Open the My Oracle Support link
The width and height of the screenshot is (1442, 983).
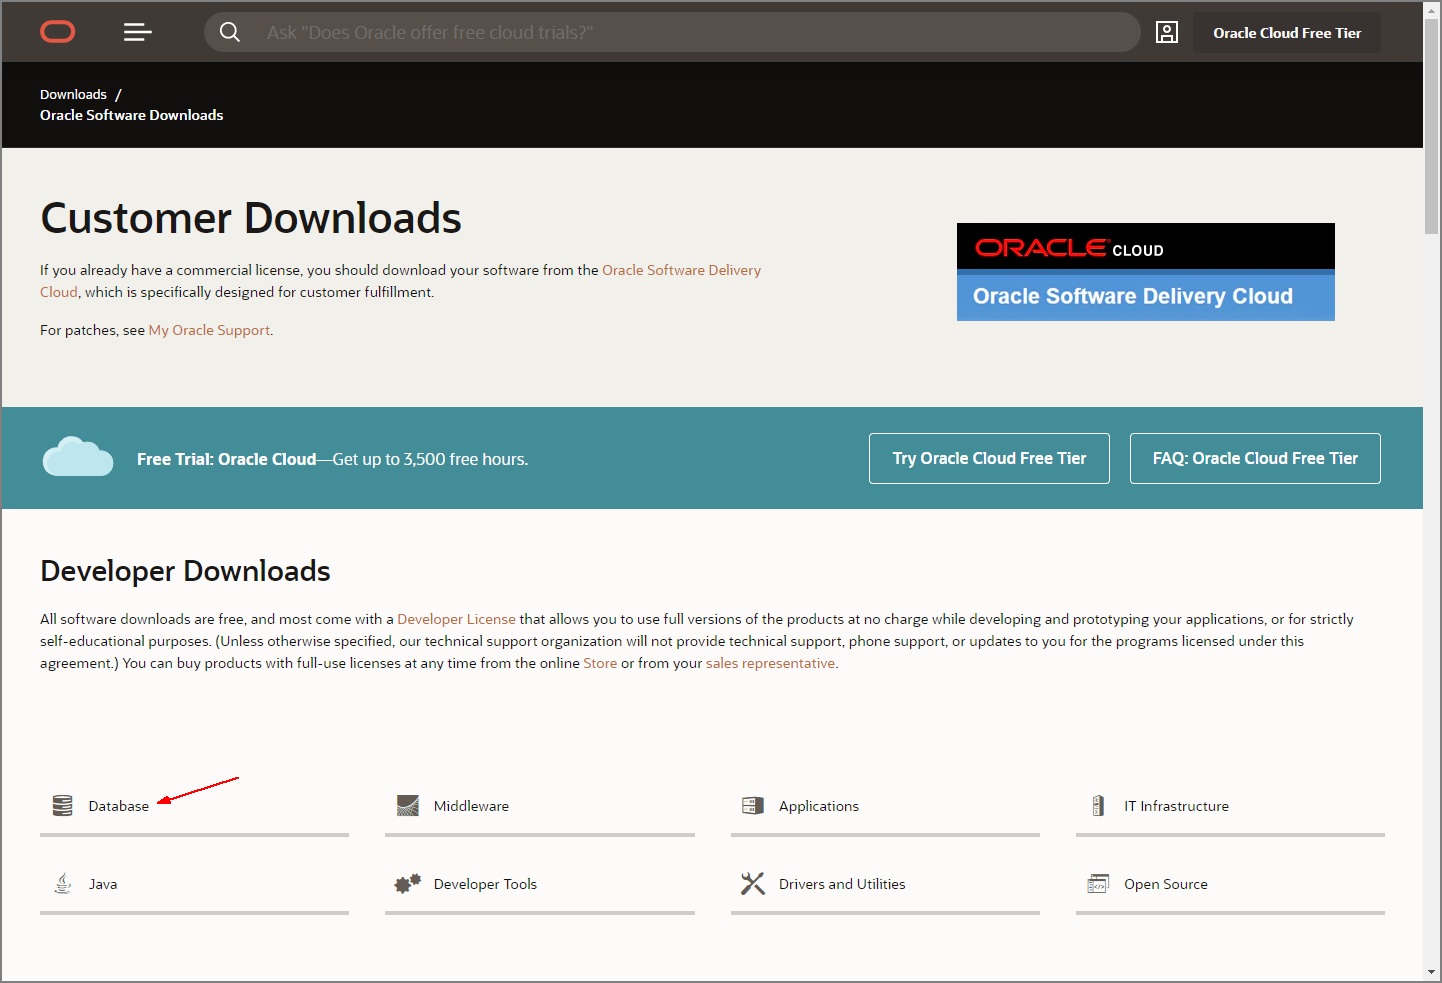pos(209,330)
